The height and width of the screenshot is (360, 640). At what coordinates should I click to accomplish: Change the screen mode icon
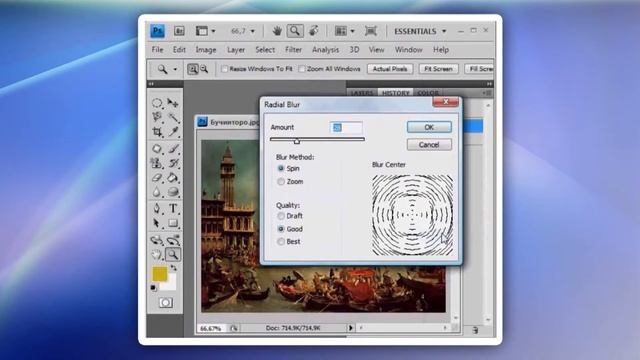371,31
